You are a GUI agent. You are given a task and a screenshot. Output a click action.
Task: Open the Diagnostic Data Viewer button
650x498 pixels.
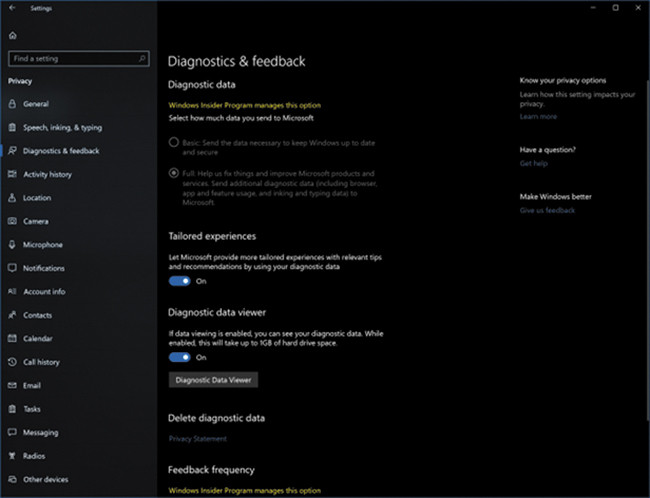[213, 380]
